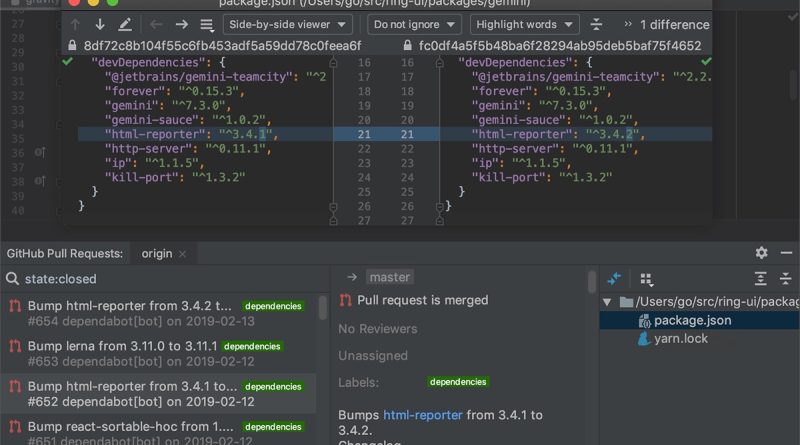This screenshot has width=800, height=445.
Task: Click dependencies label on Bump lerna PR
Action: pyautogui.click(x=252, y=347)
